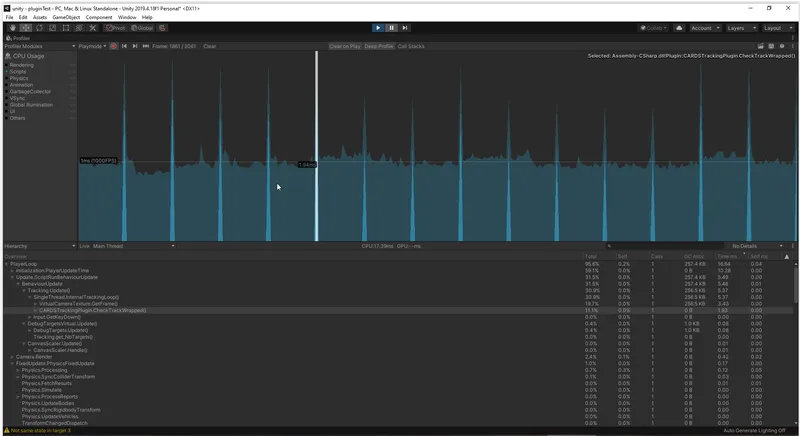Image resolution: width=800 pixels, height=436 pixels.
Task: Click the Clear button in Profiler
Action: [x=209, y=46]
